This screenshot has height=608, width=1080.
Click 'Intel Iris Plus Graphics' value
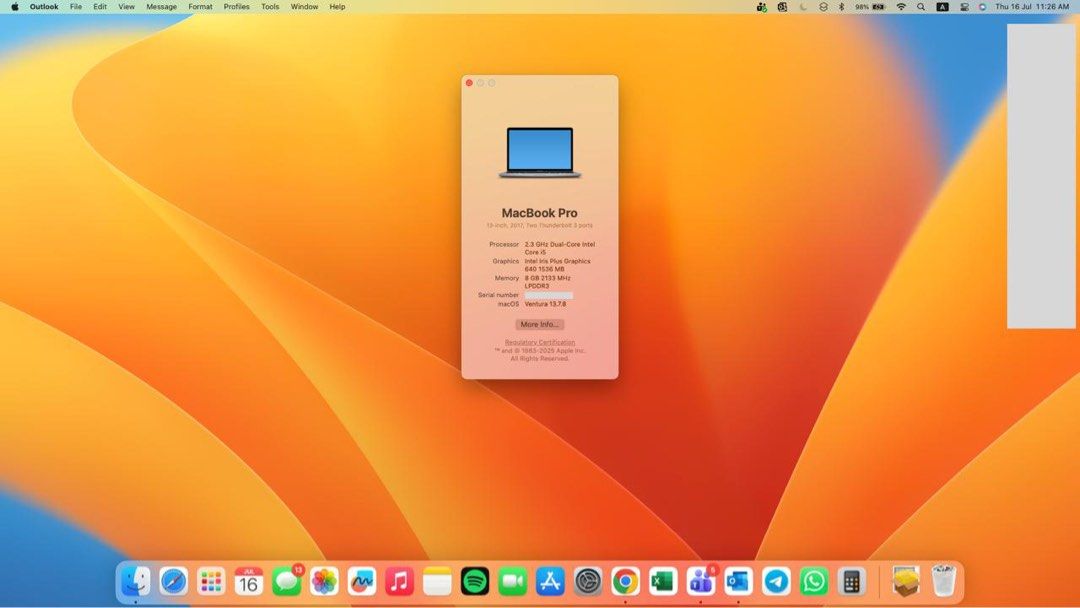pyautogui.click(x=557, y=262)
